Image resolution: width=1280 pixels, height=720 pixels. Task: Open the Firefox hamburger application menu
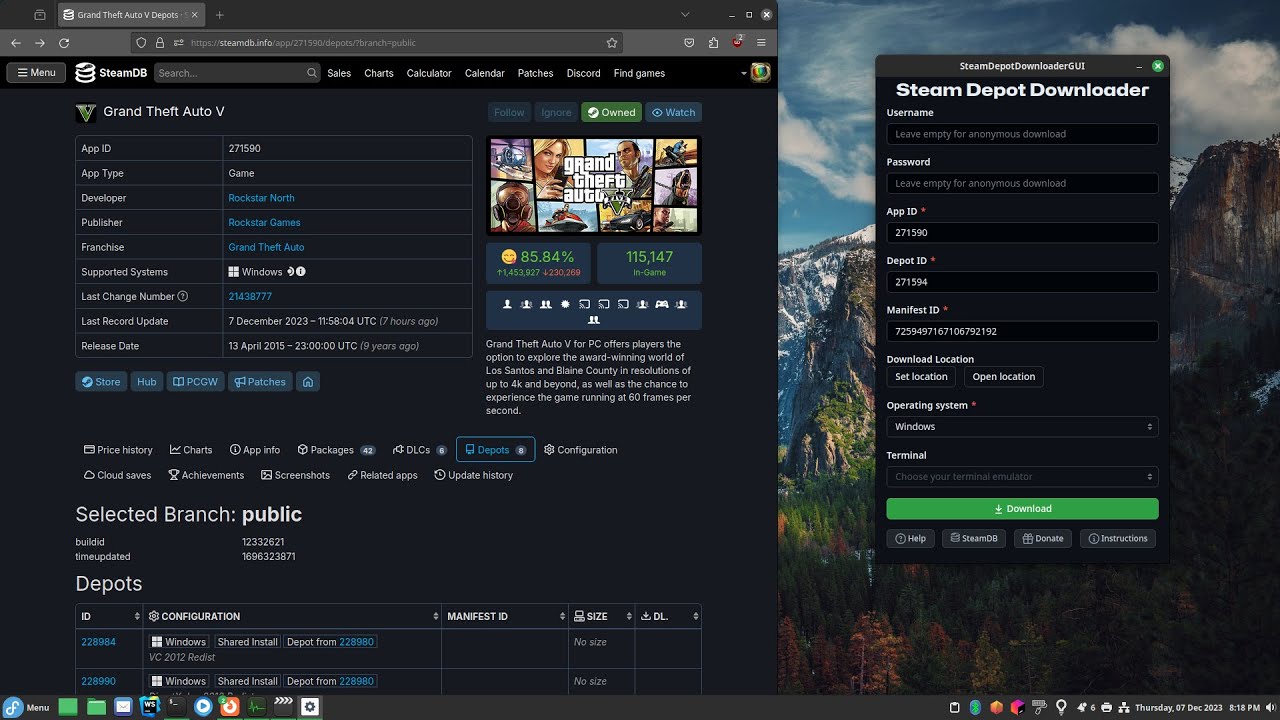coord(761,43)
